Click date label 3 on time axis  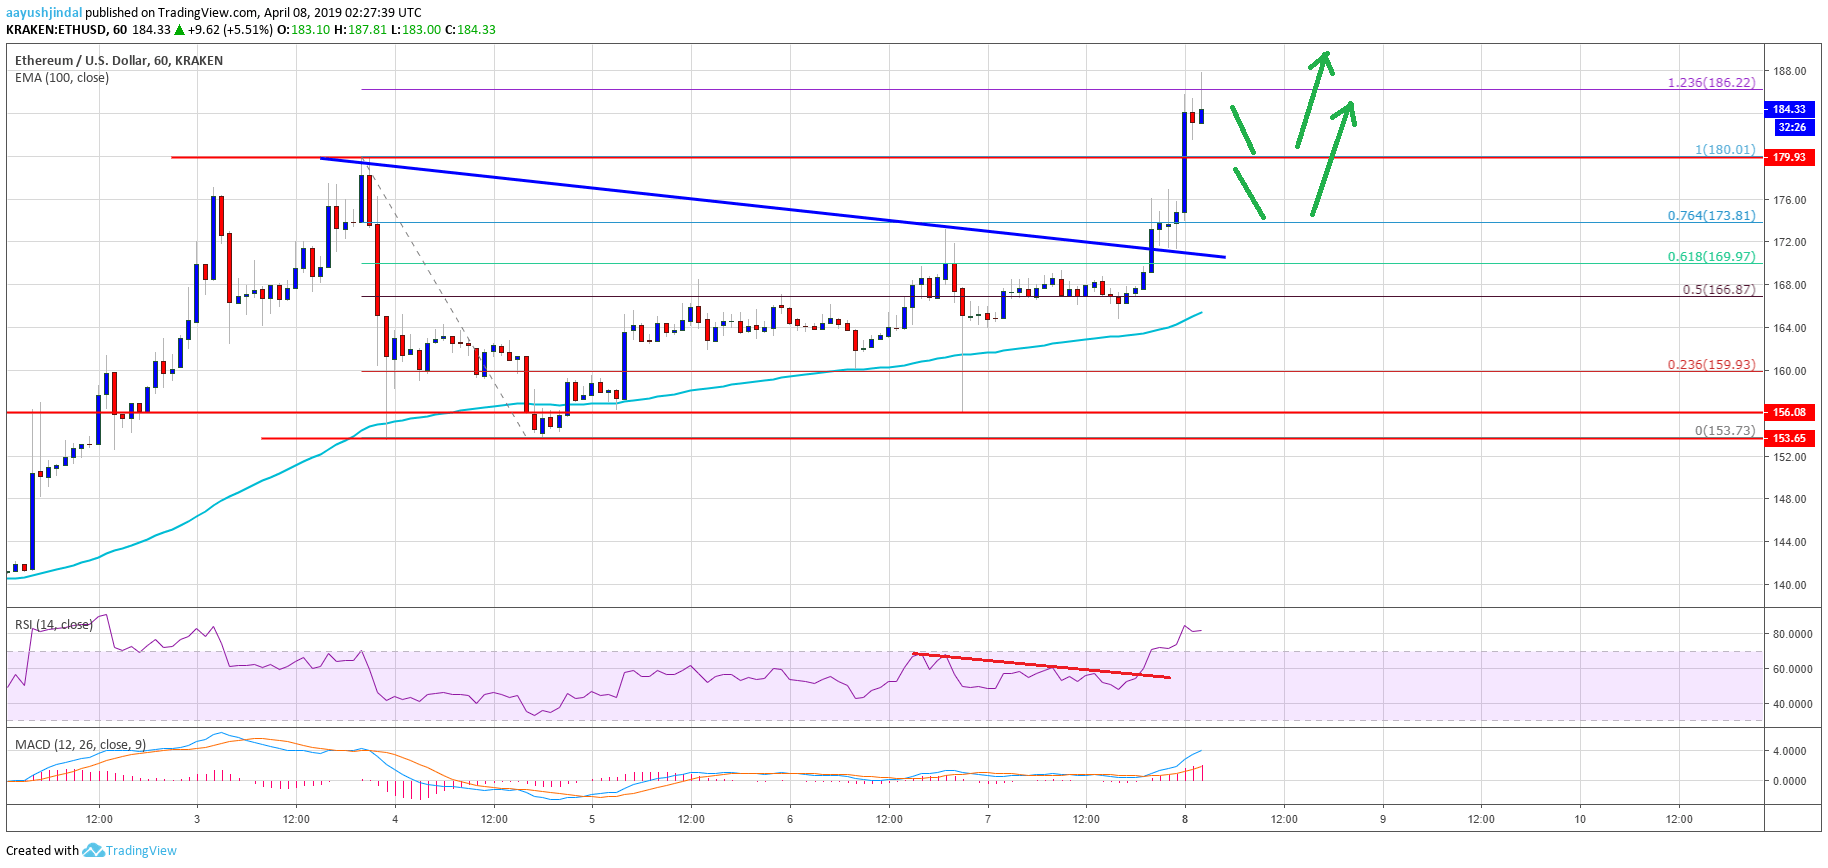tap(197, 819)
